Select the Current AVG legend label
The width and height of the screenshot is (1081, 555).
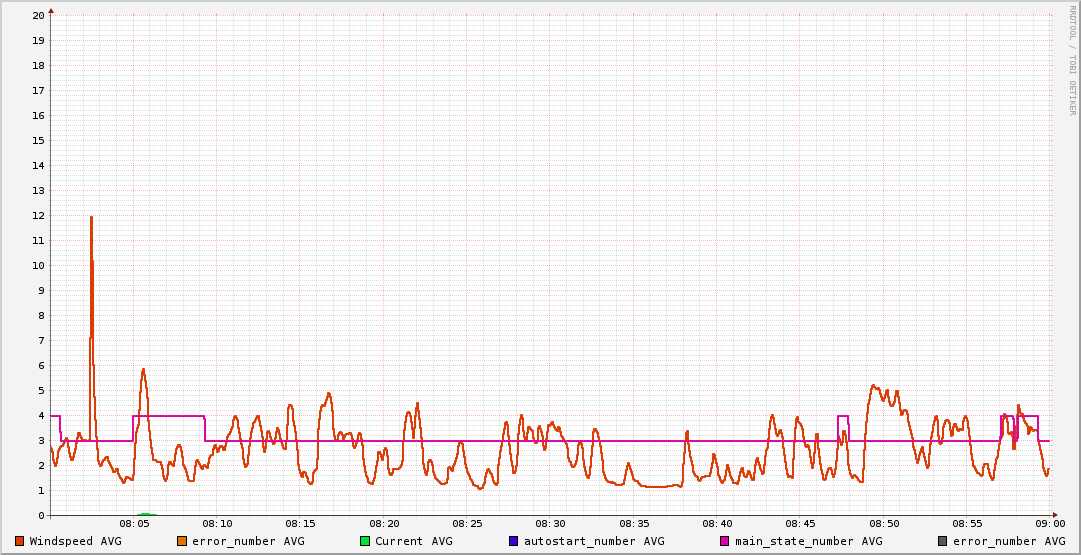pos(414,541)
